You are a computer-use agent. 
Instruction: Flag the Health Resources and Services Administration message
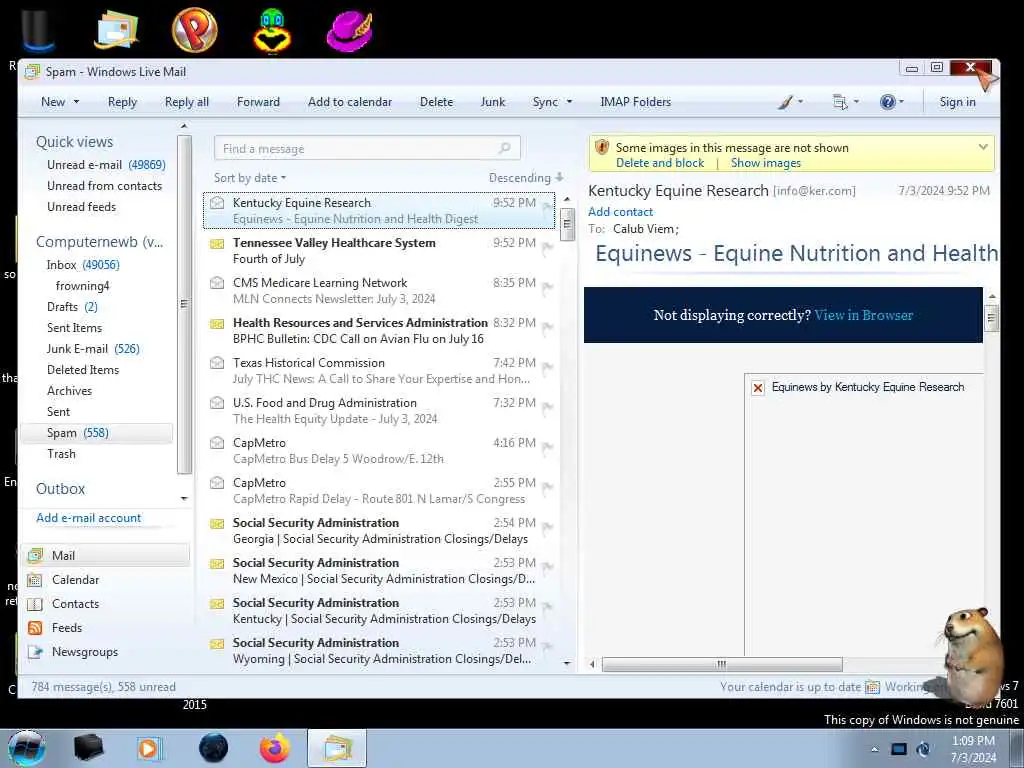(x=547, y=327)
